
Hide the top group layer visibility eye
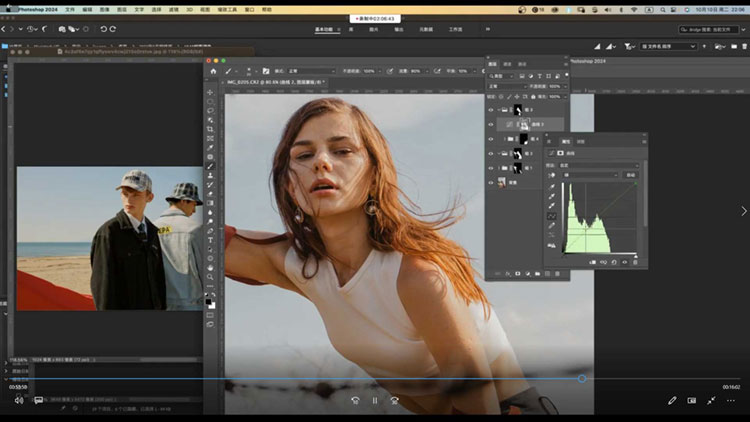point(491,109)
